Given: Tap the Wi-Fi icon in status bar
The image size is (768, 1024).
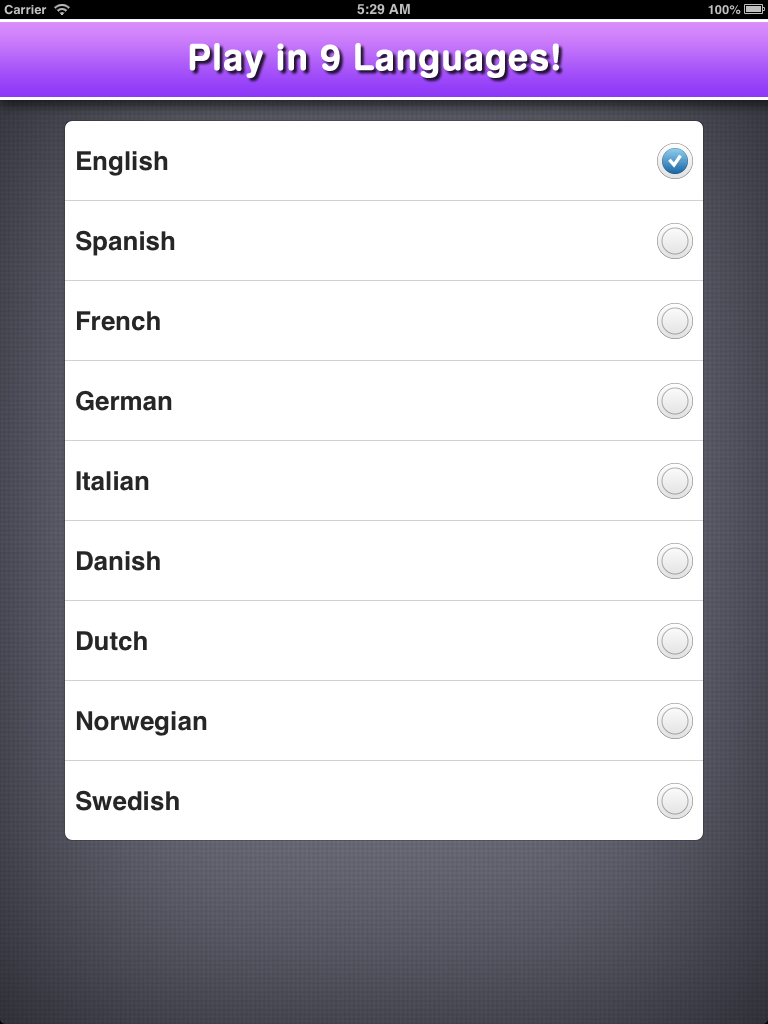Looking at the screenshot, I should tap(62, 9).
